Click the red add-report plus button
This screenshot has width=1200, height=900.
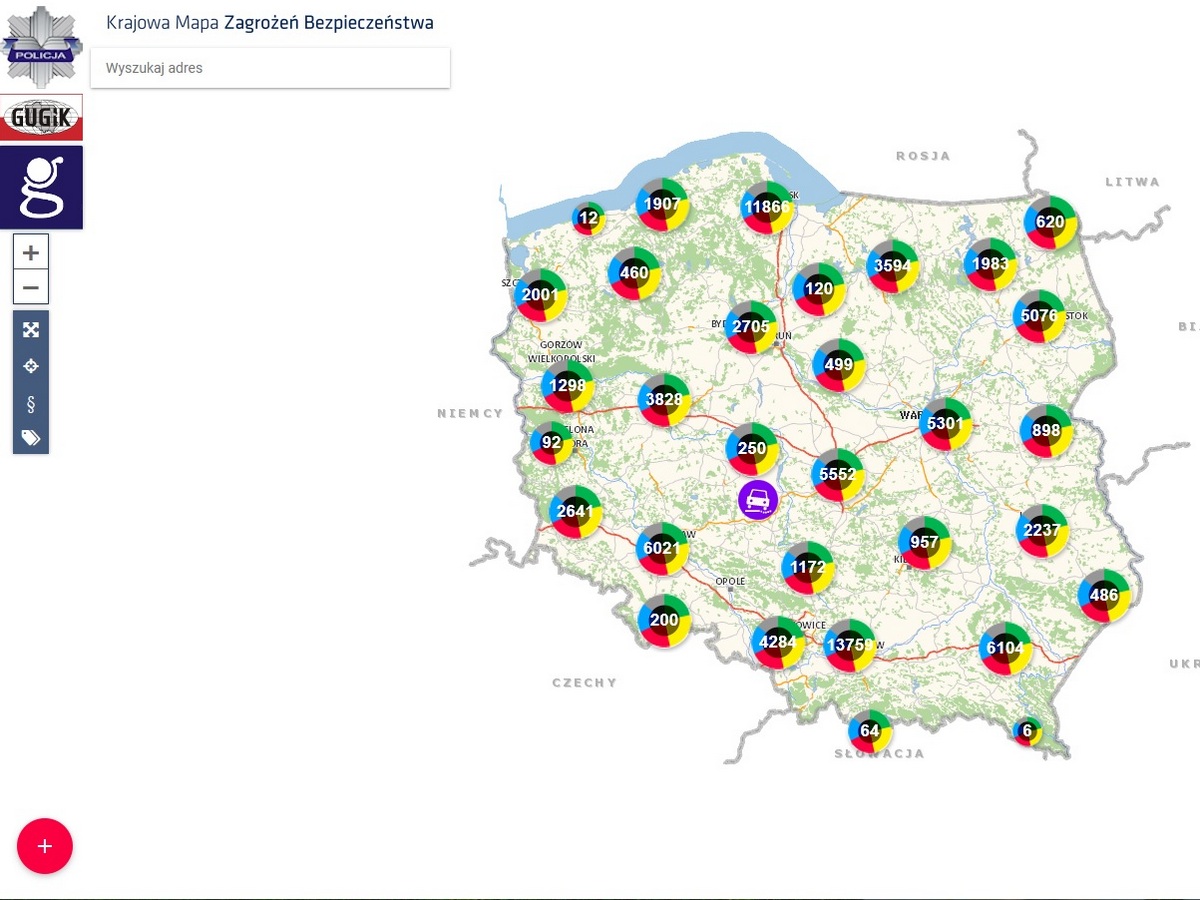pos(45,846)
